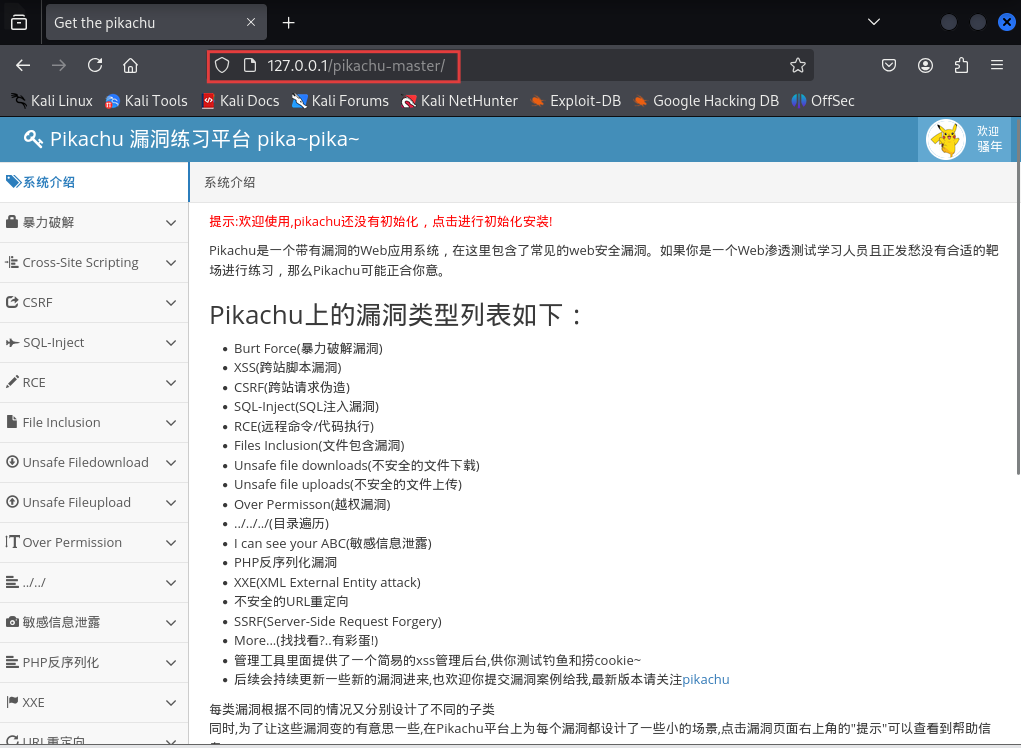Click the upload icon beside Unsafe Fileupload

click(x=12, y=502)
